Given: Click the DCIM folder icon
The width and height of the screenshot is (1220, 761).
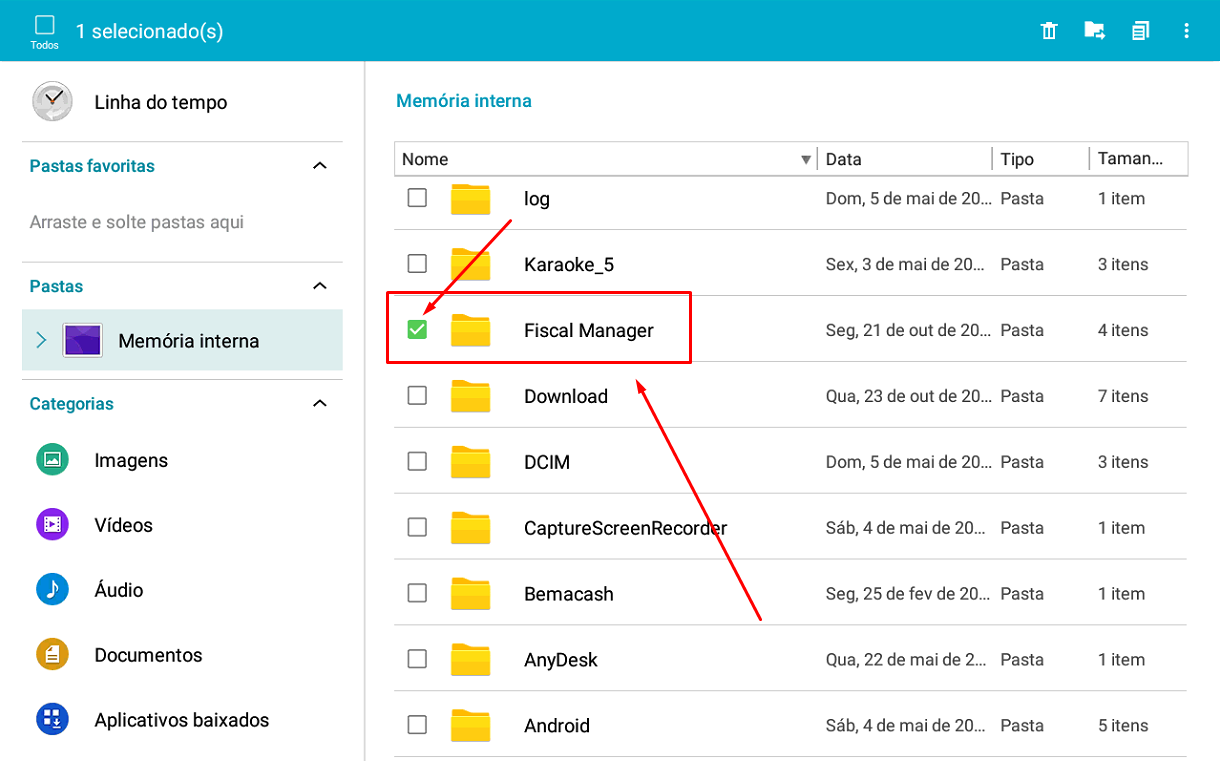Looking at the screenshot, I should (470, 462).
